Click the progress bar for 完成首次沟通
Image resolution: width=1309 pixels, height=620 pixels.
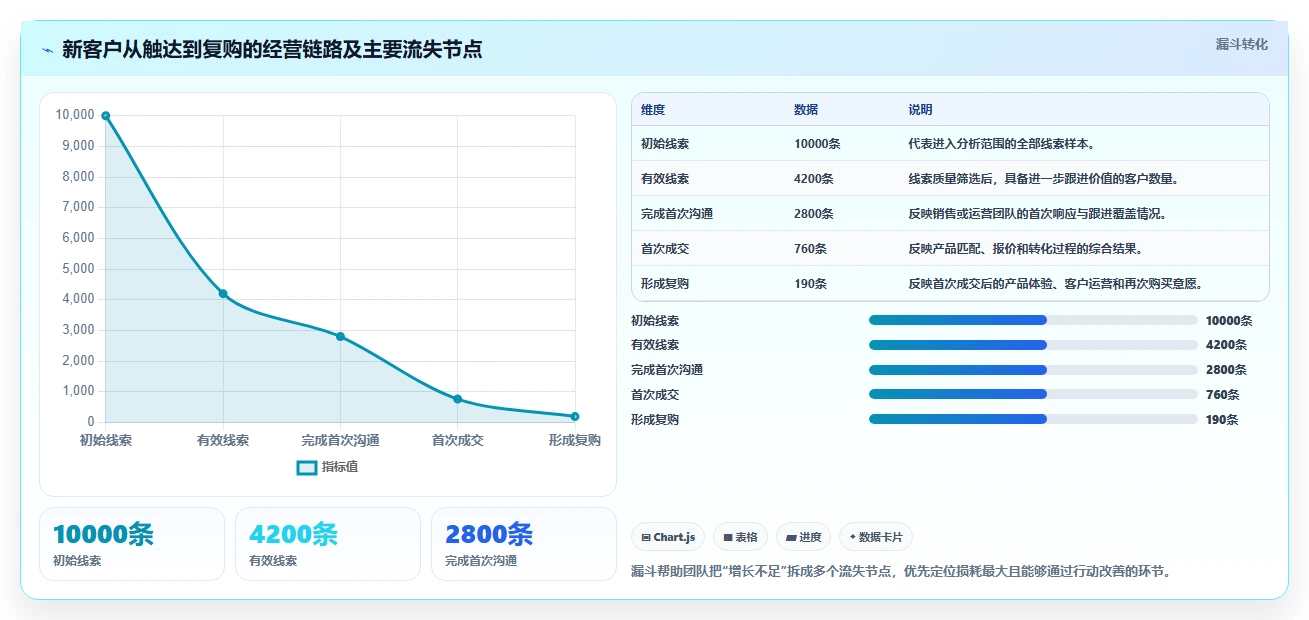click(1033, 370)
